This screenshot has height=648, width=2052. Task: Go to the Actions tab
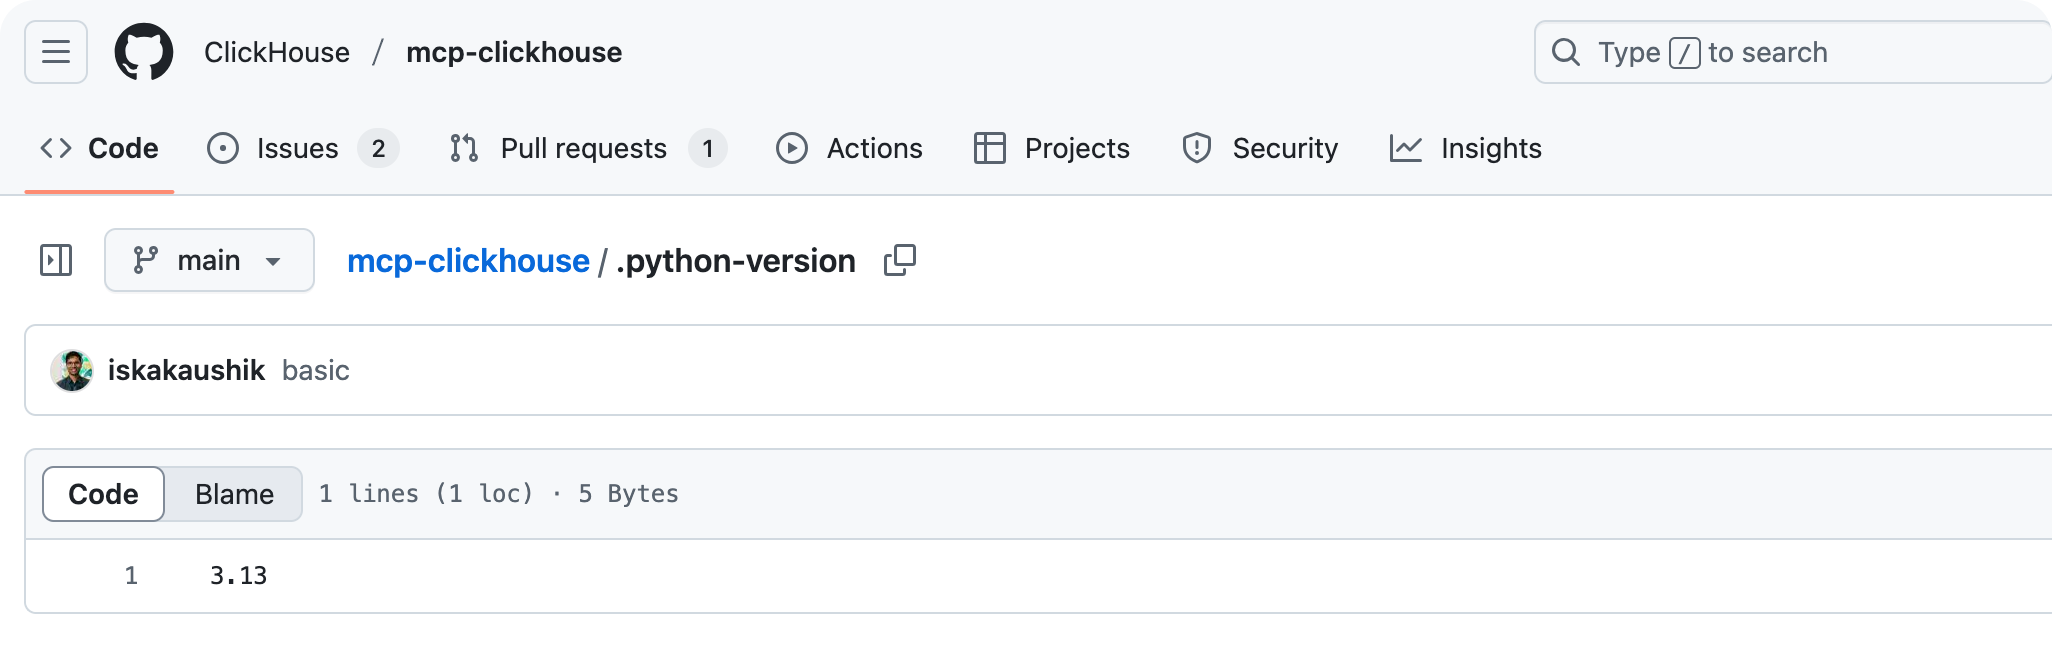pyautogui.click(x=850, y=148)
